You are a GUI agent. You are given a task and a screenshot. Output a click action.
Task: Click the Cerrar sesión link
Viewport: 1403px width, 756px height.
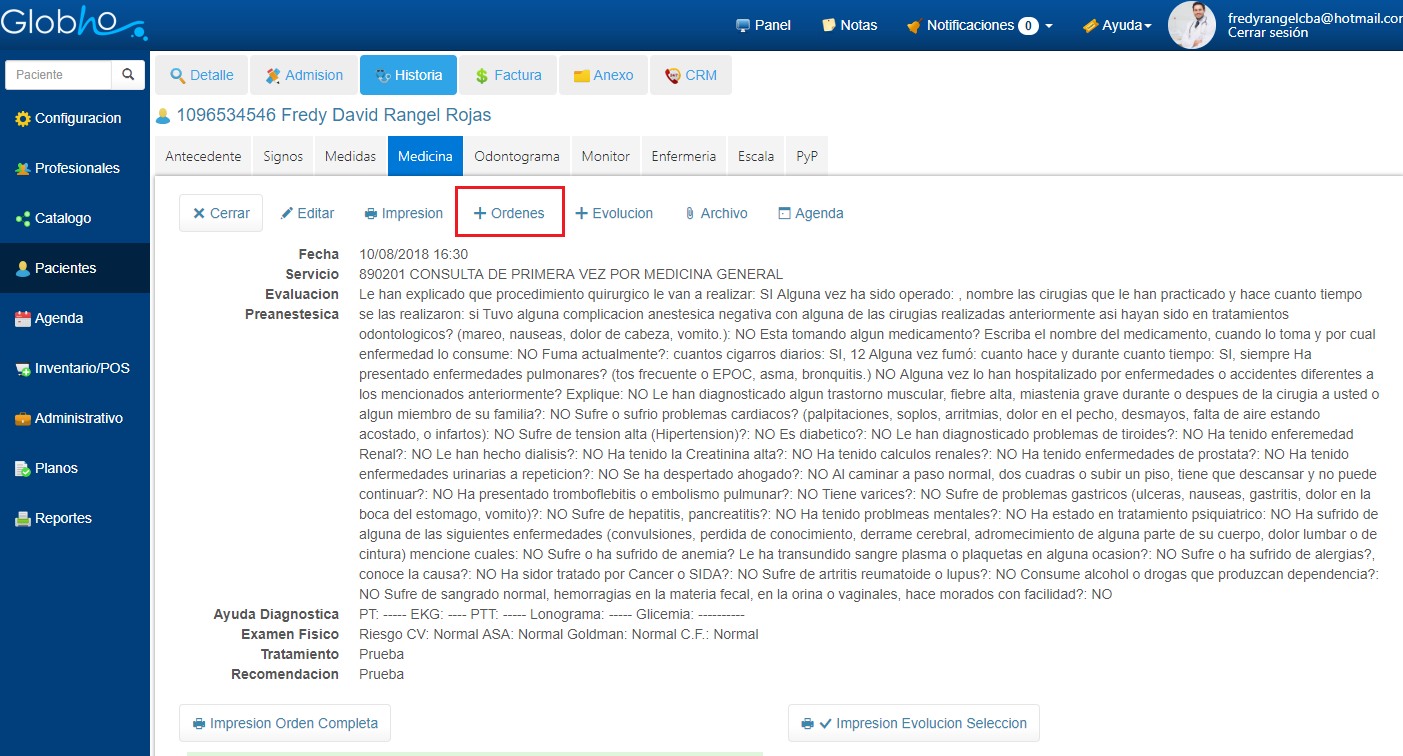[1267, 33]
